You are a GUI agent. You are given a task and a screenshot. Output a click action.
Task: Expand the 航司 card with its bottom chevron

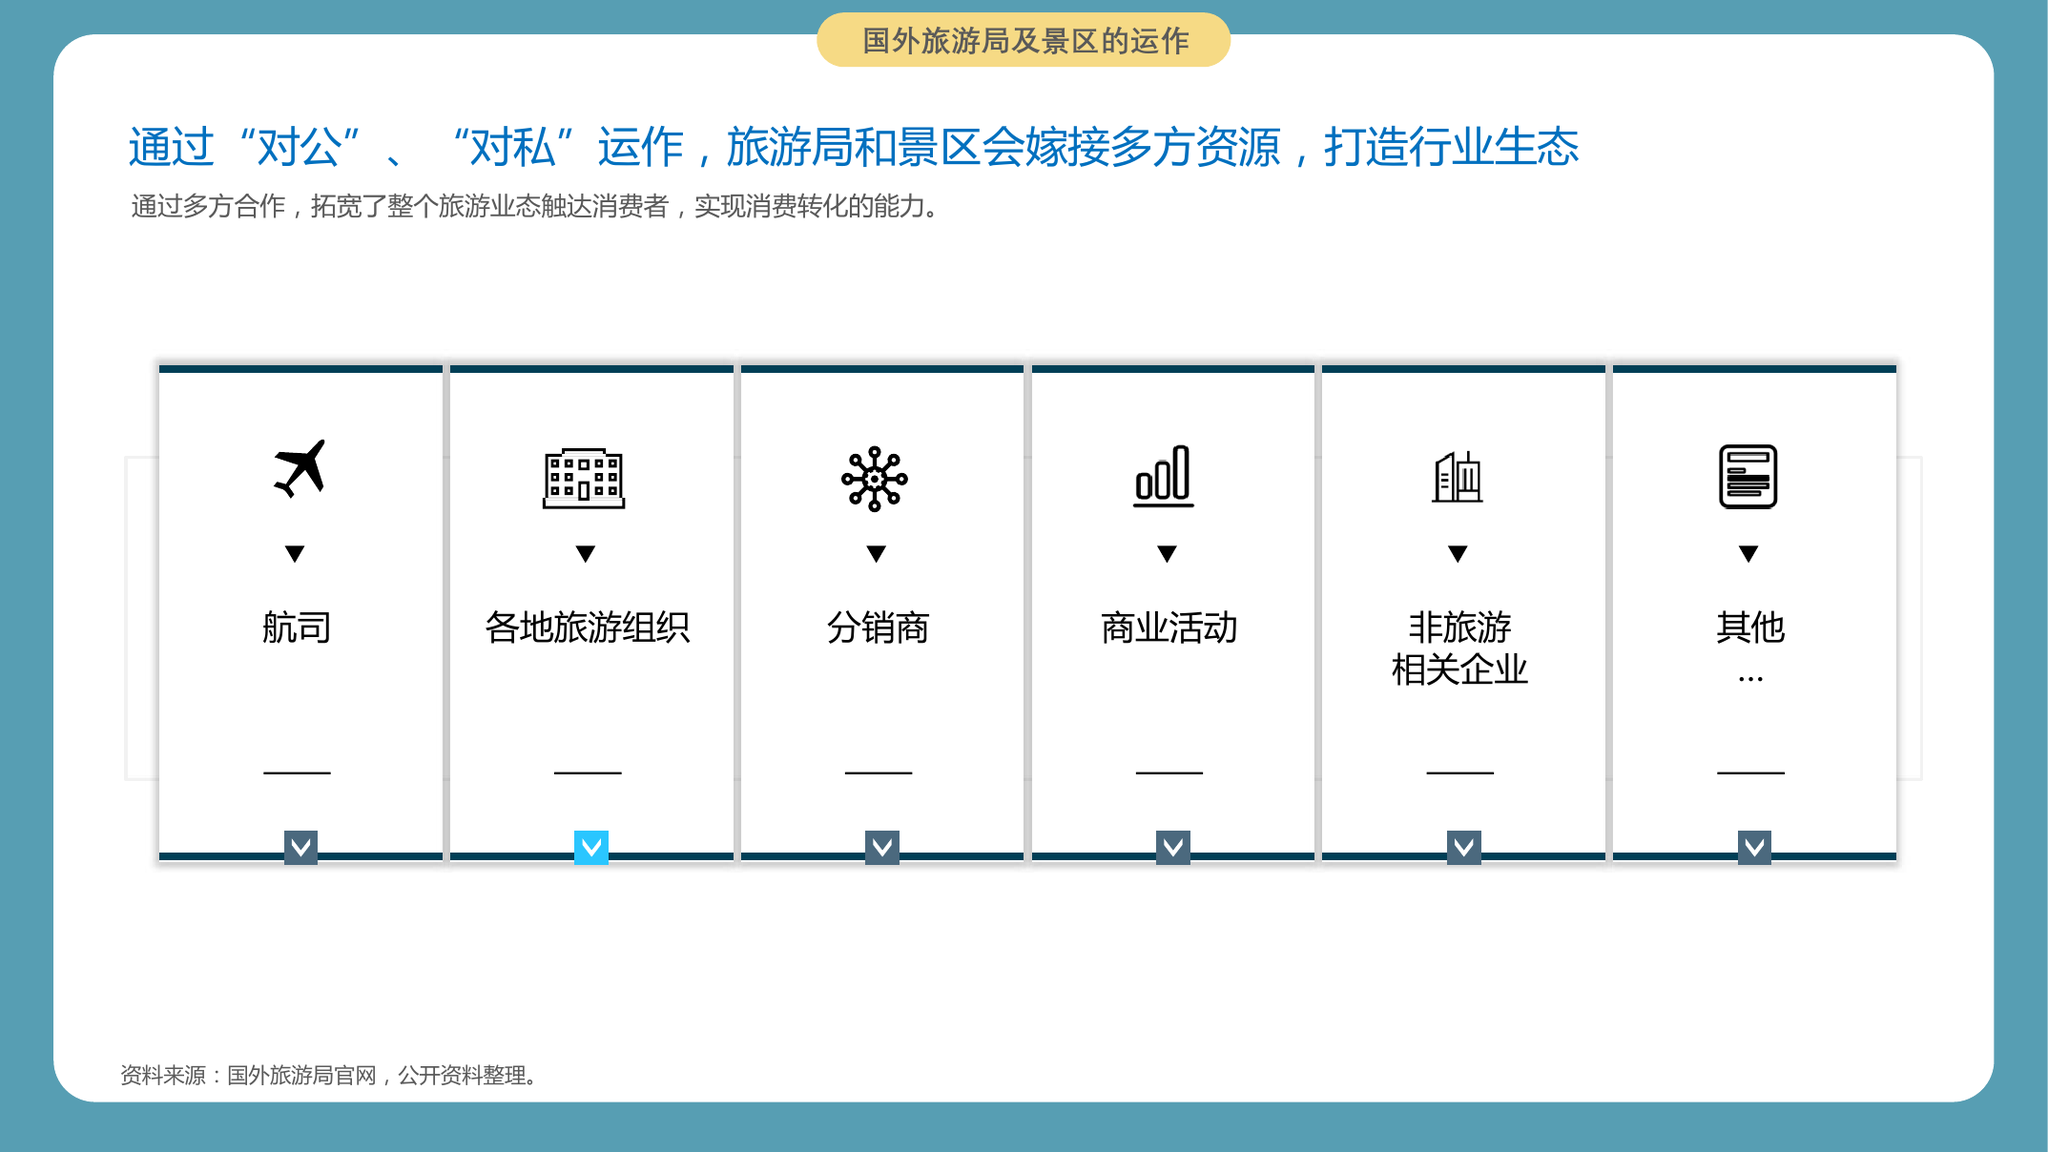301,848
